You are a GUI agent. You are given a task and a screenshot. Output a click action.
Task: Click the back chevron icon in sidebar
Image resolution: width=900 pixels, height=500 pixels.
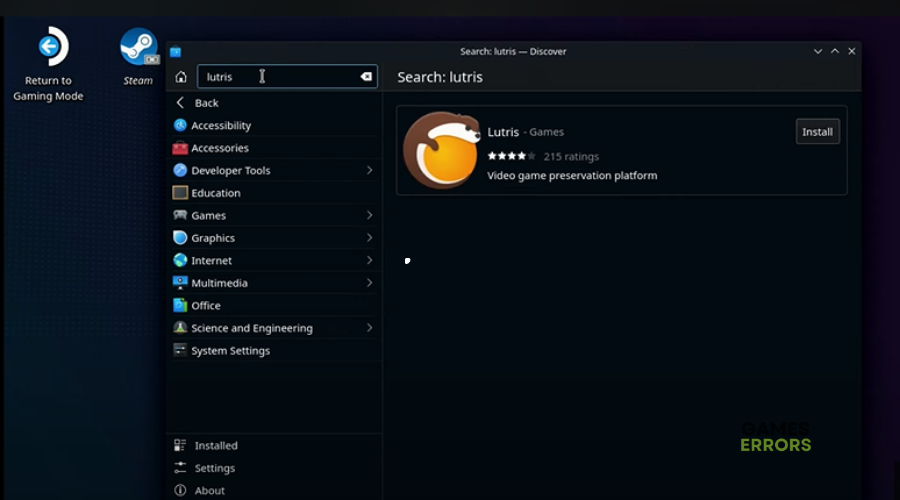click(180, 102)
